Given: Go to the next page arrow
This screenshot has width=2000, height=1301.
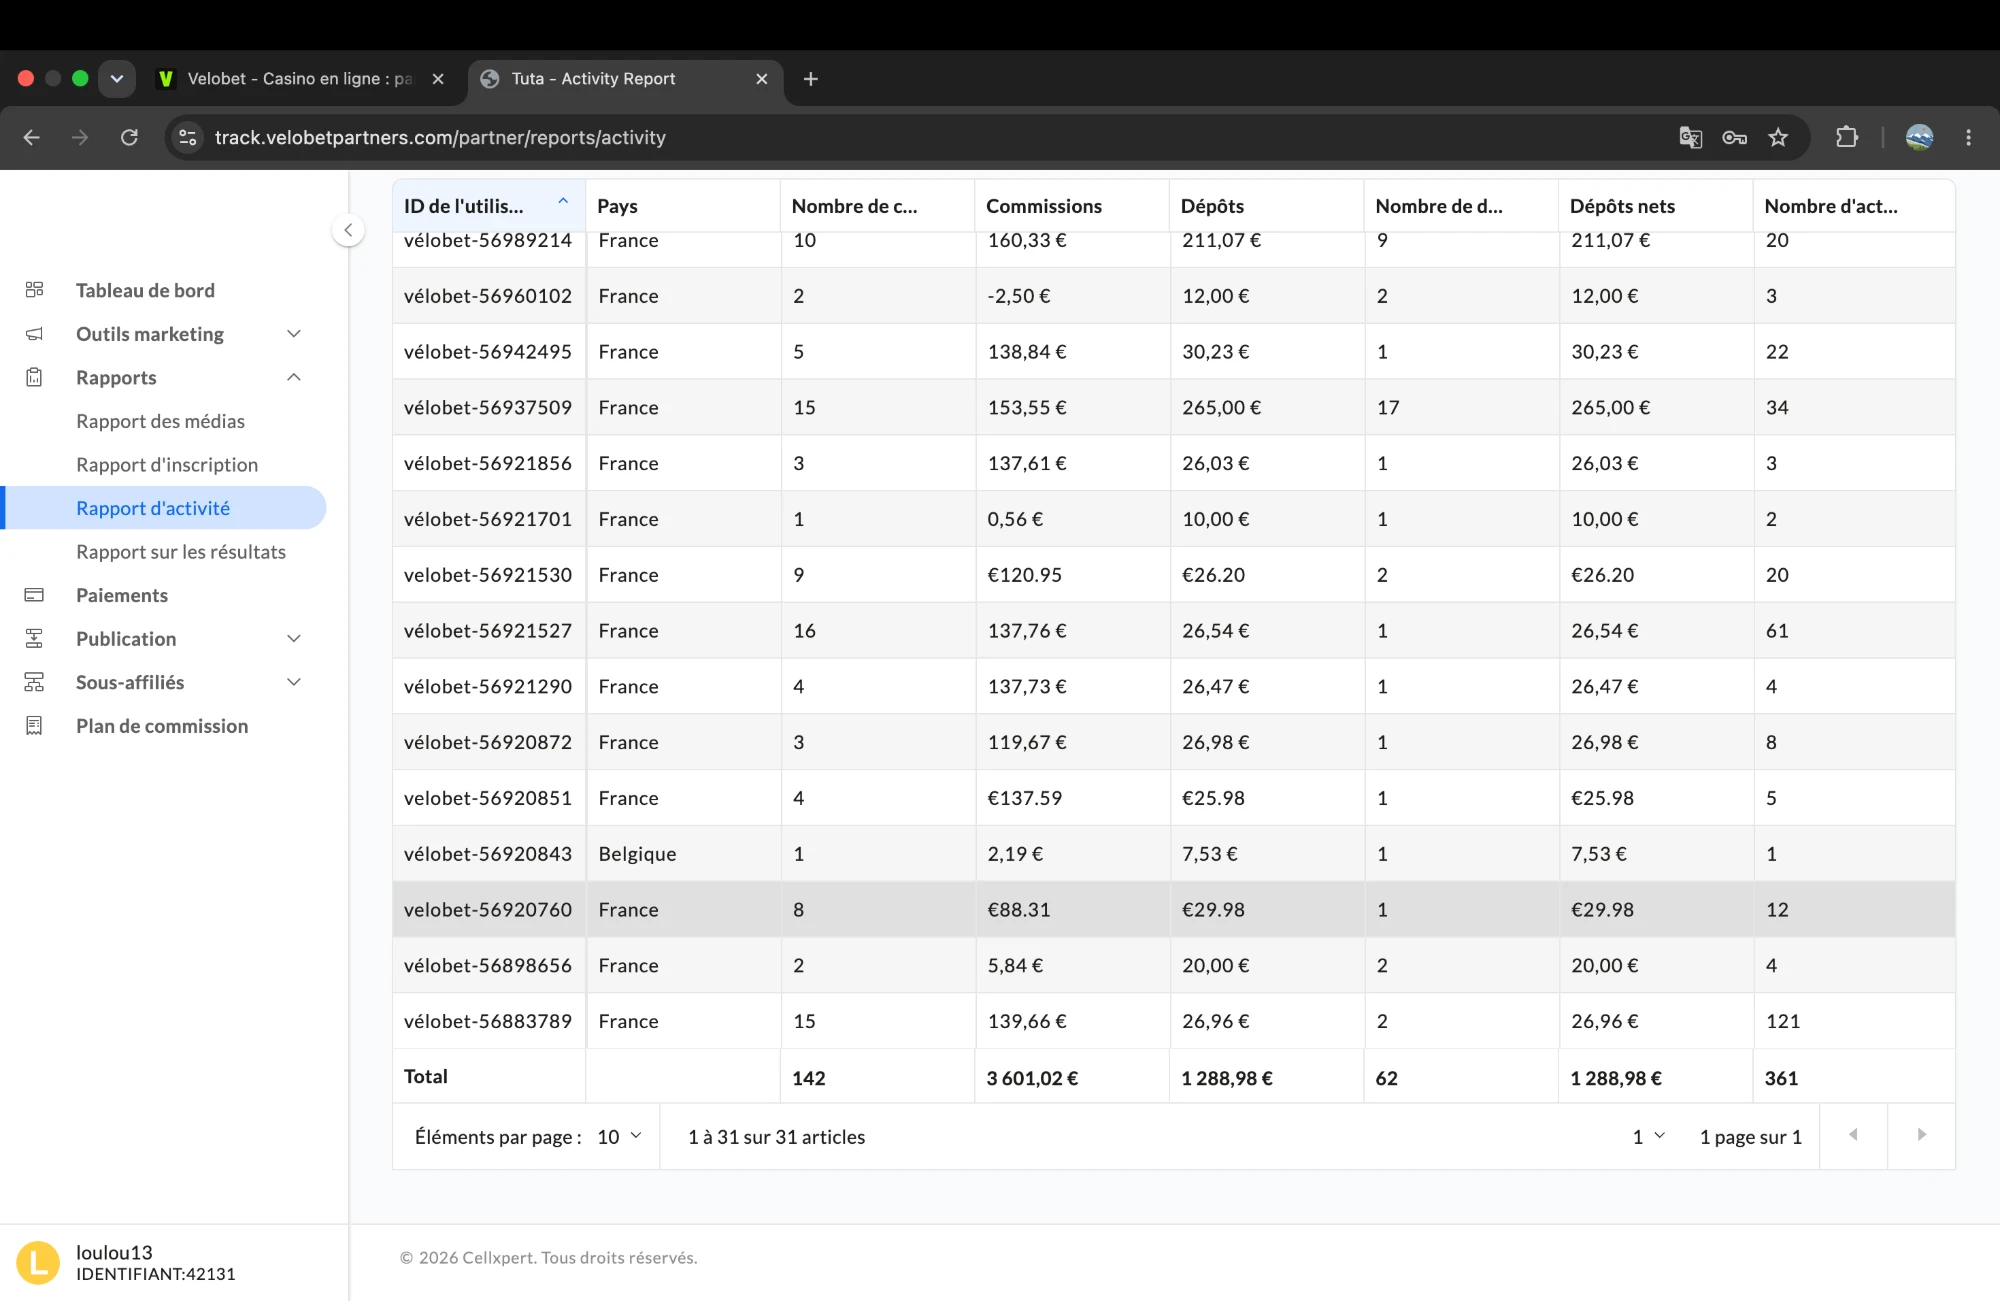Looking at the screenshot, I should pos(1921,1135).
